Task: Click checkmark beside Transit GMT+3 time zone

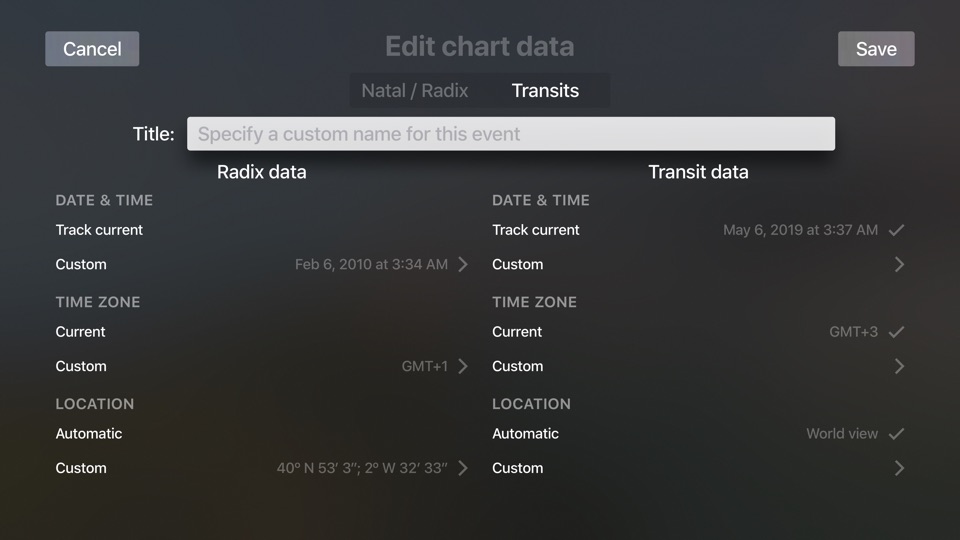Action: point(896,332)
